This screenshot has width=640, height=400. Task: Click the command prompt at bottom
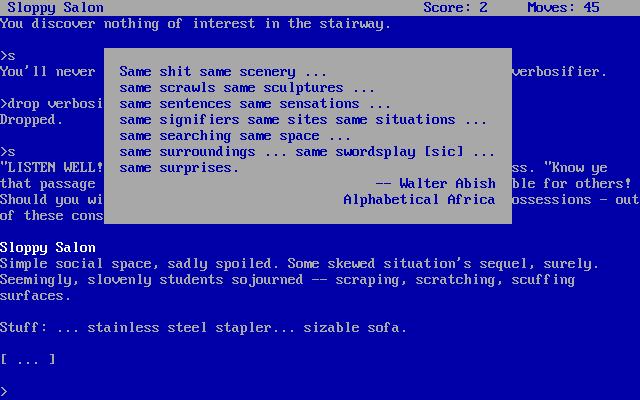[x=4, y=391]
